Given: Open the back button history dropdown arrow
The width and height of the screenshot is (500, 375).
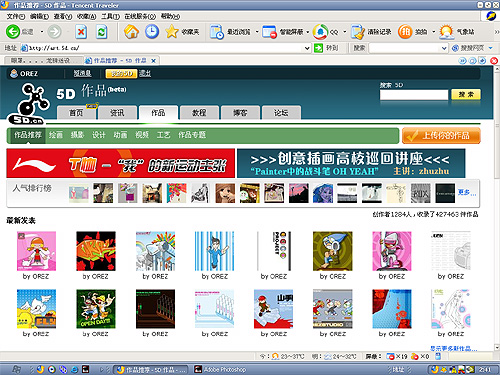Looking at the screenshot, I should click(x=42, y=32).
